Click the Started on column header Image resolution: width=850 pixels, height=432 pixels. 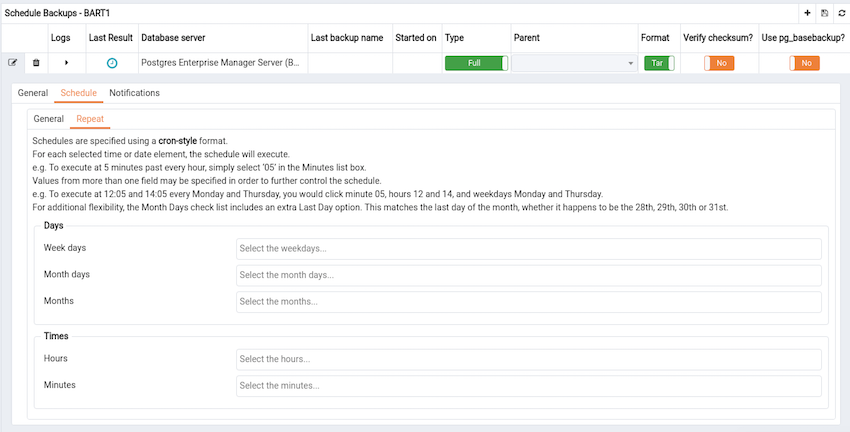point(416,38)
